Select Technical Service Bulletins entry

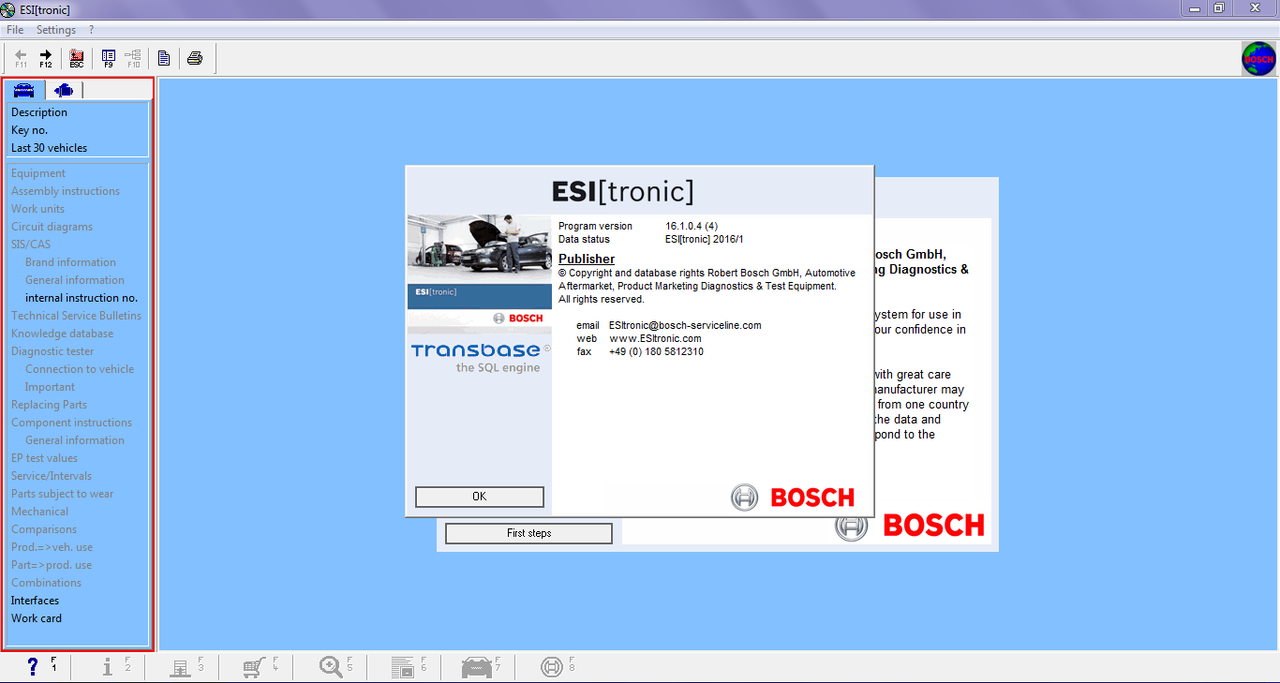point(78,316)
